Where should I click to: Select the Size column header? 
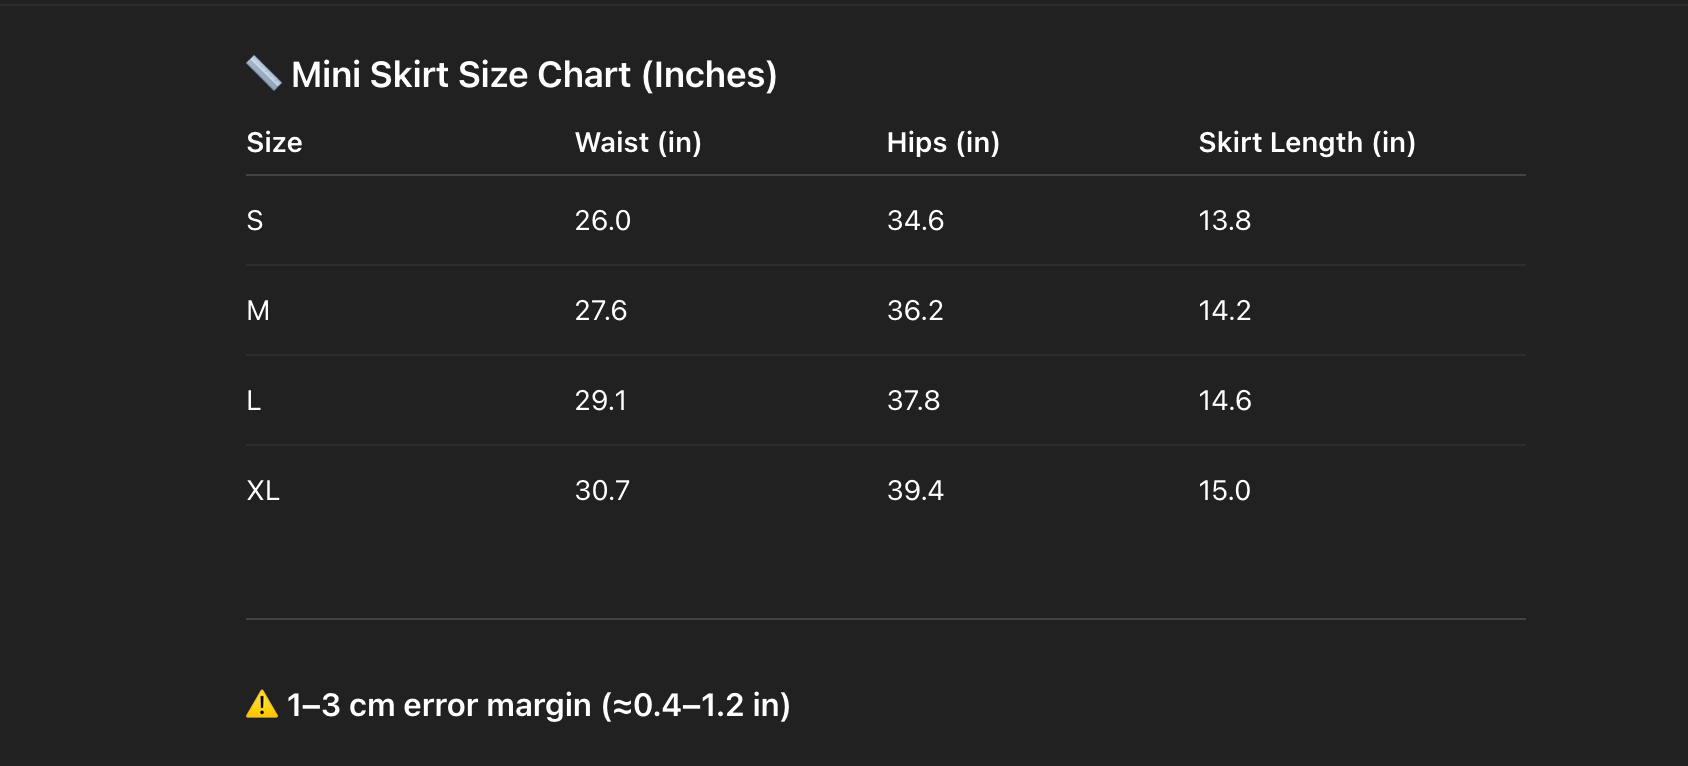point(274,143)
